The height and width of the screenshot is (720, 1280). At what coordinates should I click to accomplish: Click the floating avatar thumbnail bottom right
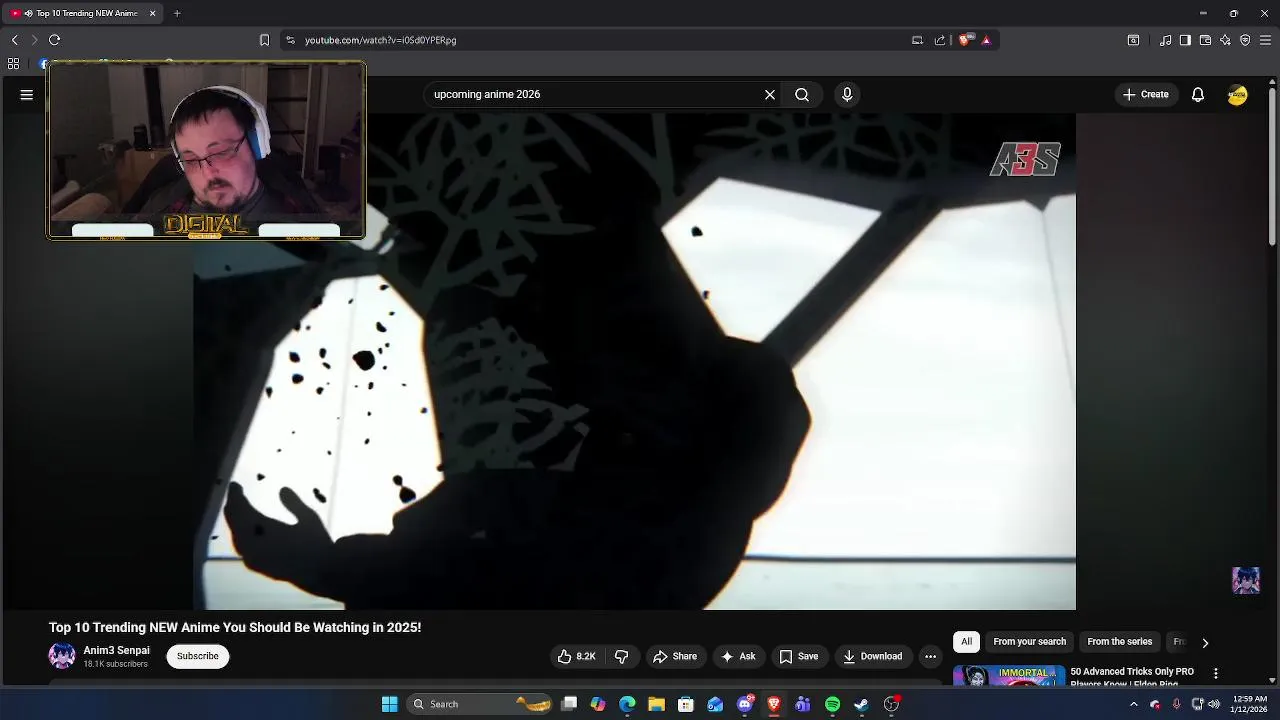[x=1246, y=580]
